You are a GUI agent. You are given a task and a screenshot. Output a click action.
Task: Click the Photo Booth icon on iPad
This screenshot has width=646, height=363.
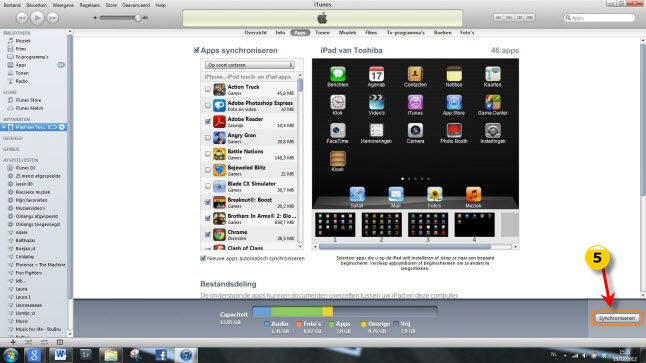point(454,131)
